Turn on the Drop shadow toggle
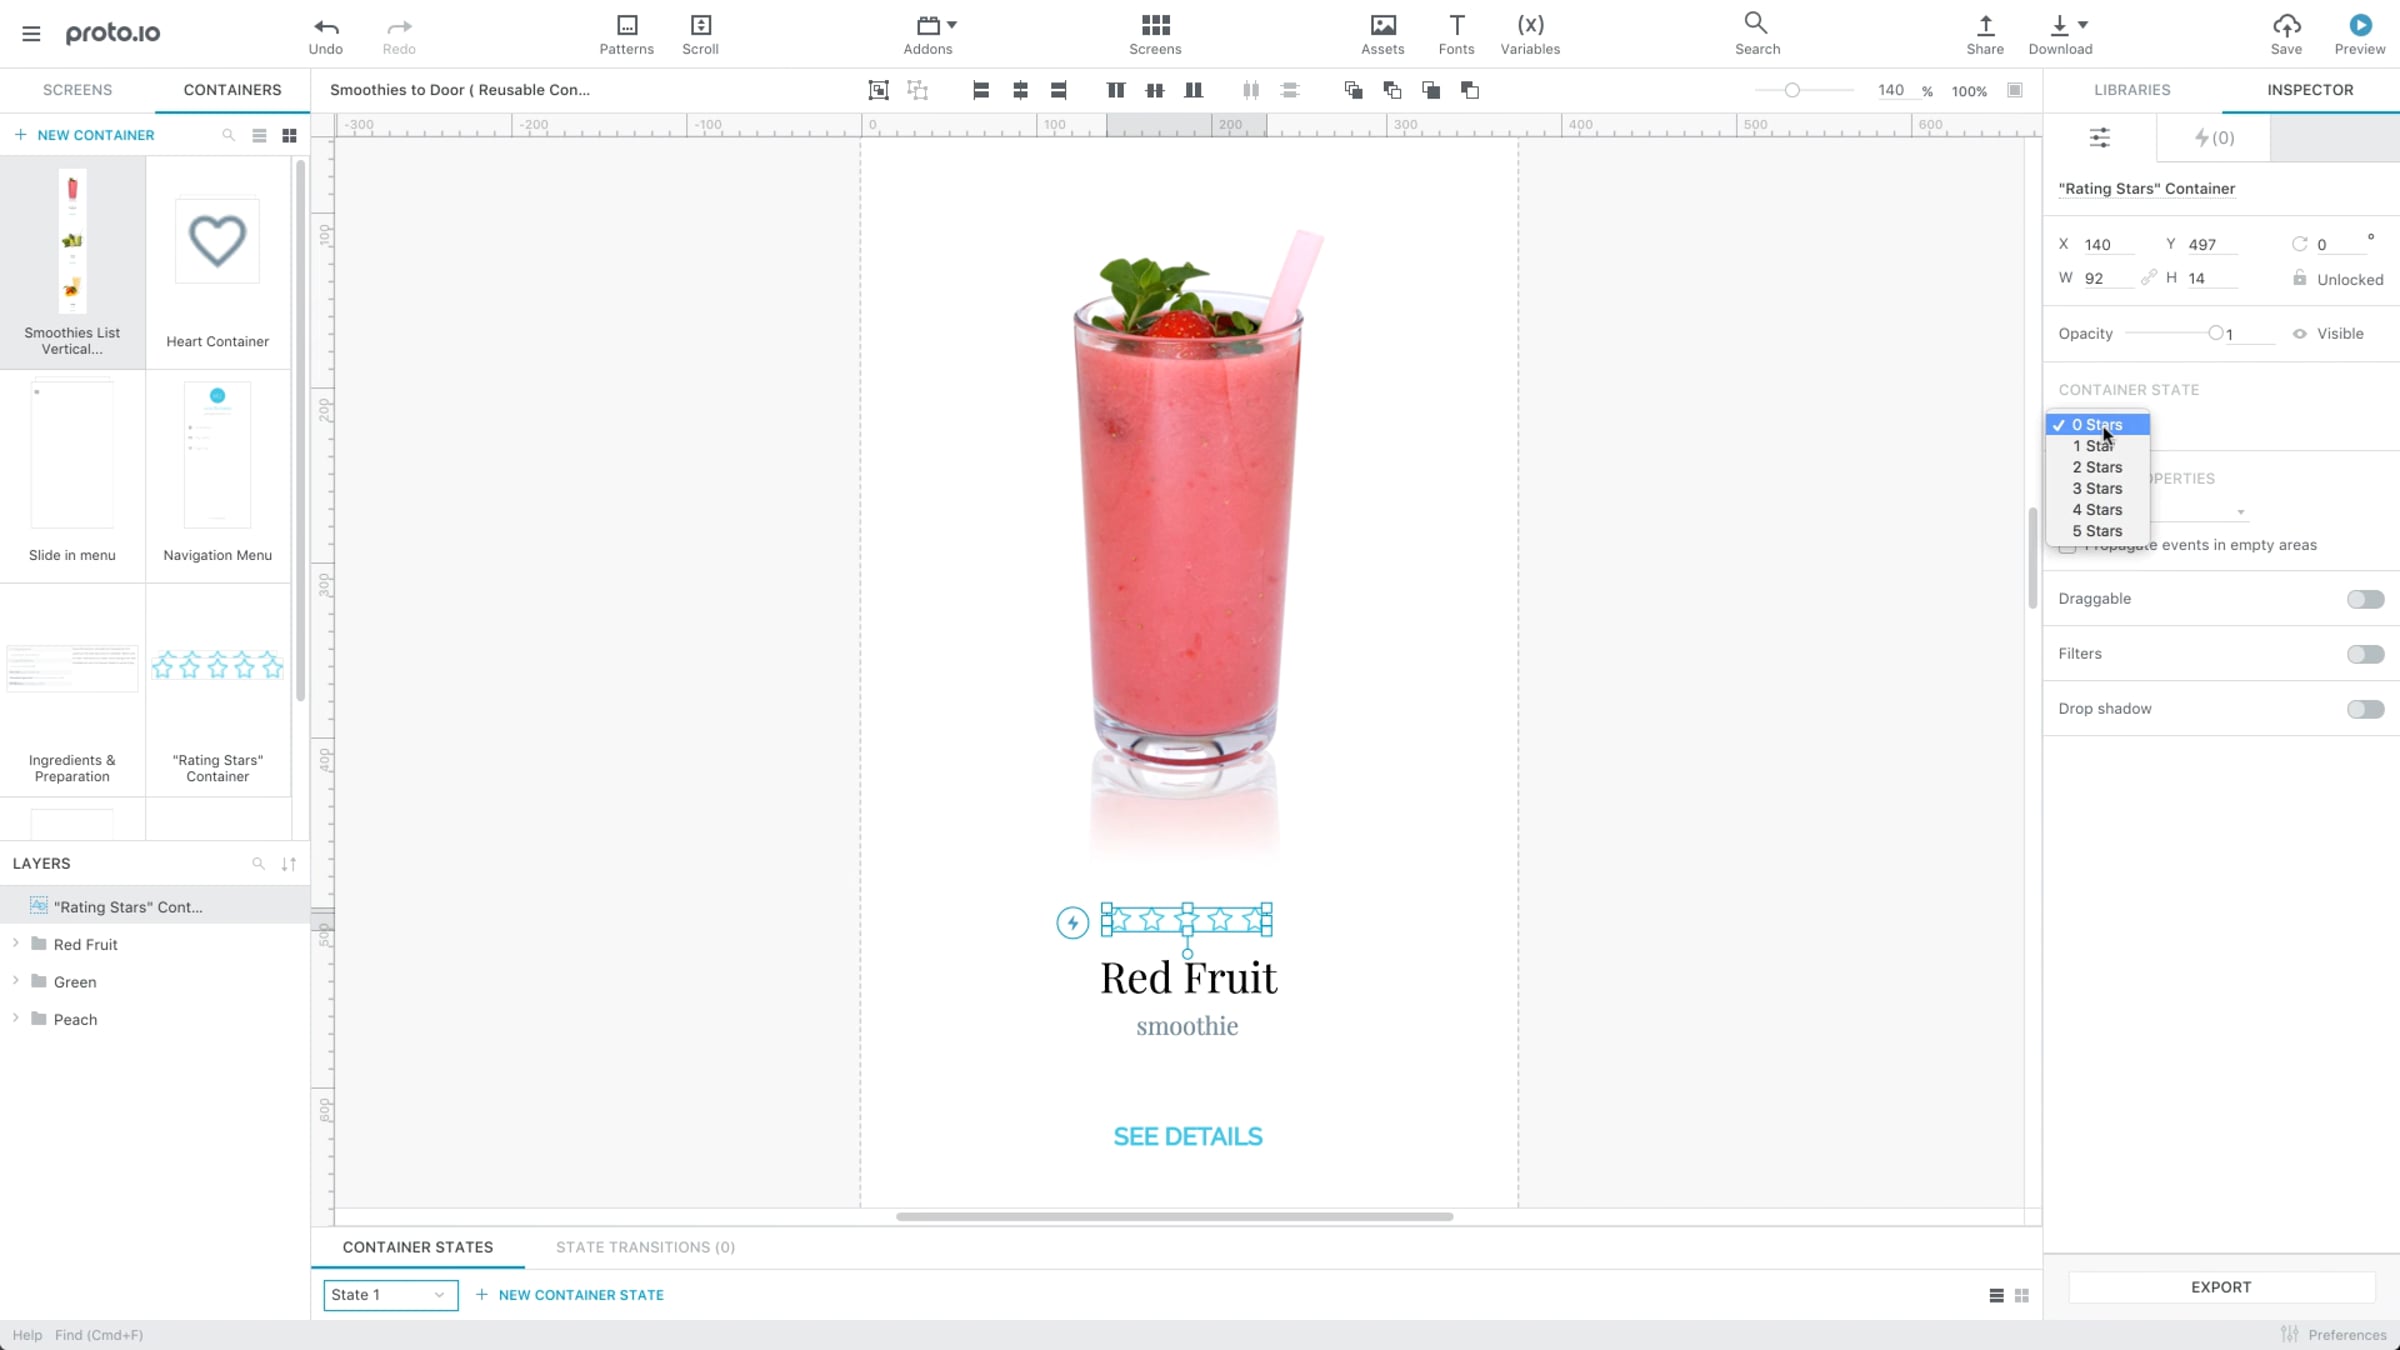 (2365, 709)
